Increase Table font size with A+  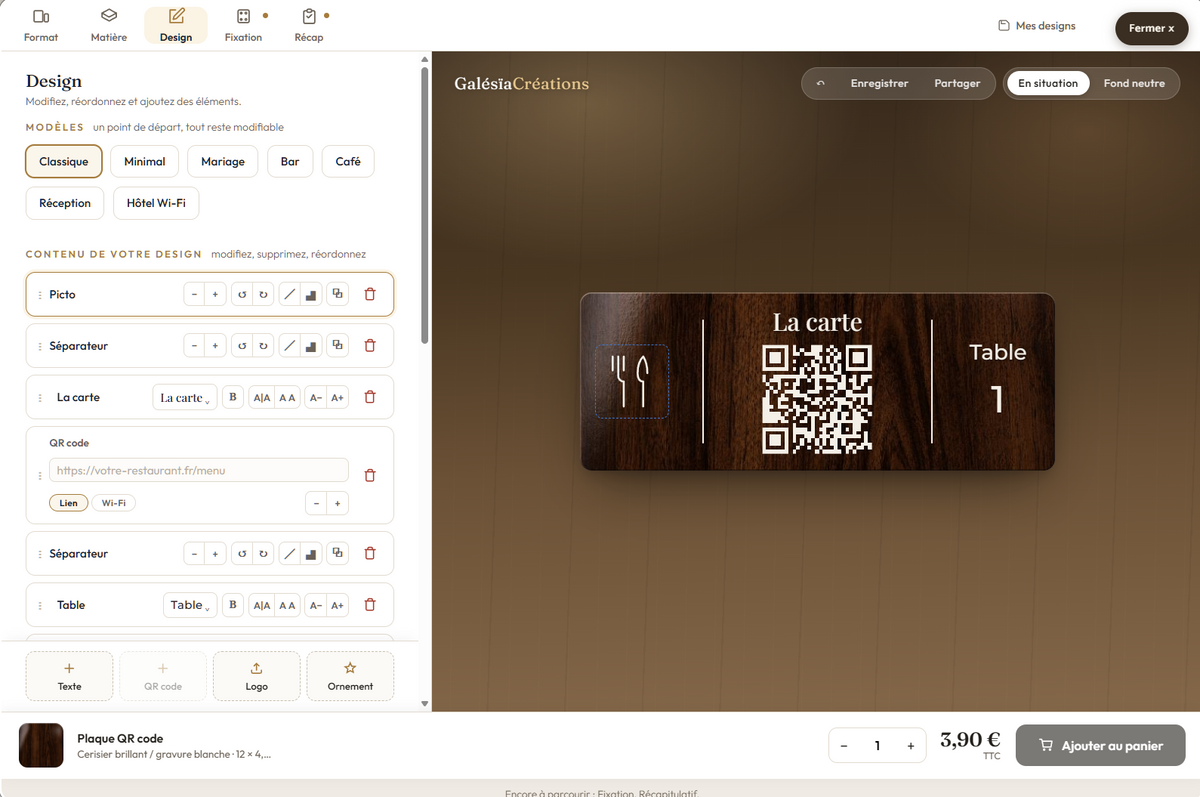338,605
